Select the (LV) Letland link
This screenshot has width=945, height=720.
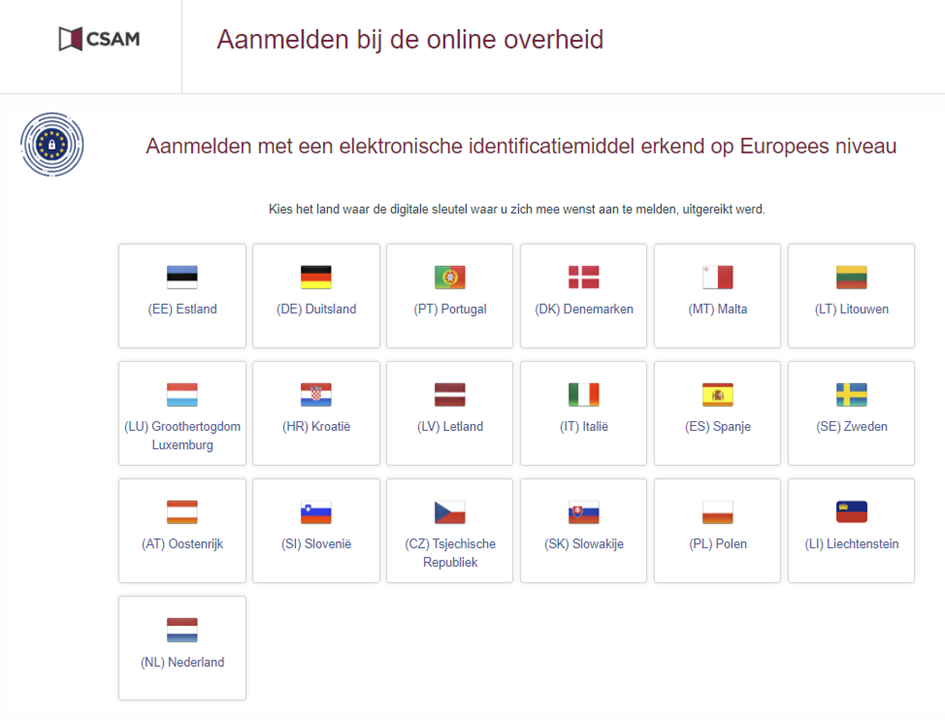(x=450, y=427)
